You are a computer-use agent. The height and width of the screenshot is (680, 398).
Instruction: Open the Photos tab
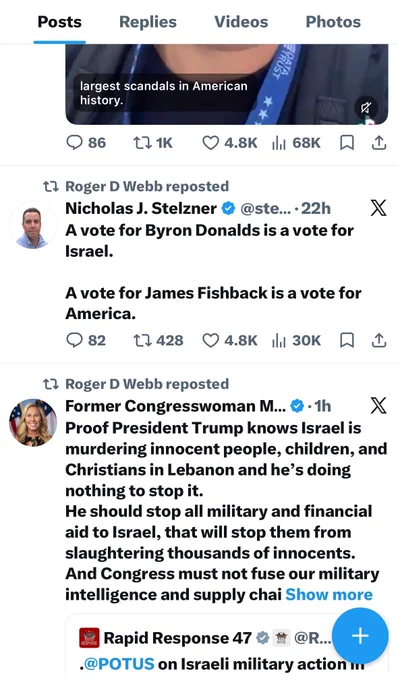pyautogui.click(x=333, y=22)
